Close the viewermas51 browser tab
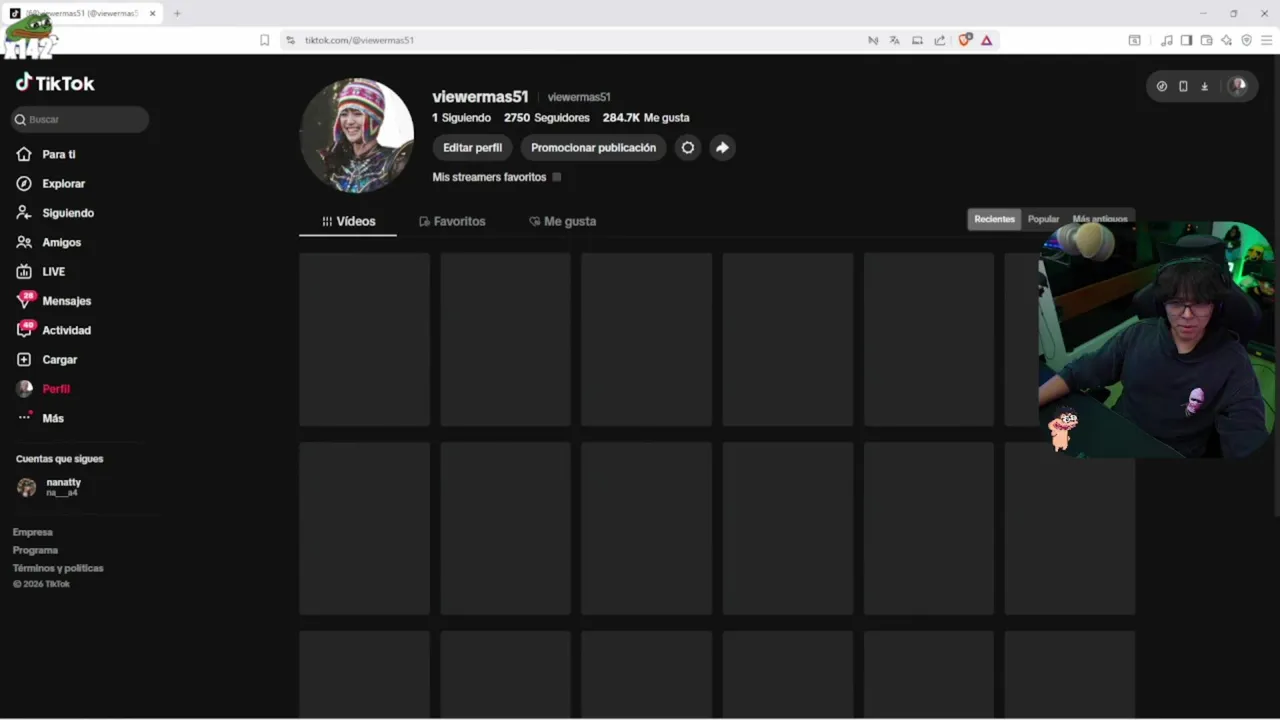 (153, 13)
